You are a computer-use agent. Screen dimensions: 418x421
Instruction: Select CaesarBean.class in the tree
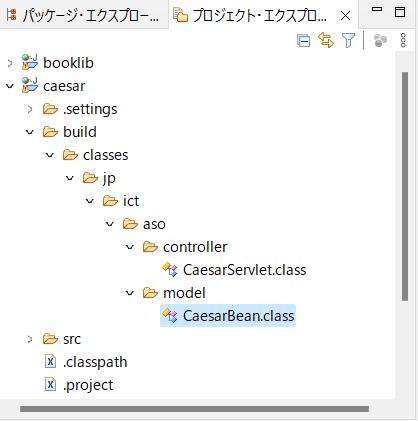(228, 315)
